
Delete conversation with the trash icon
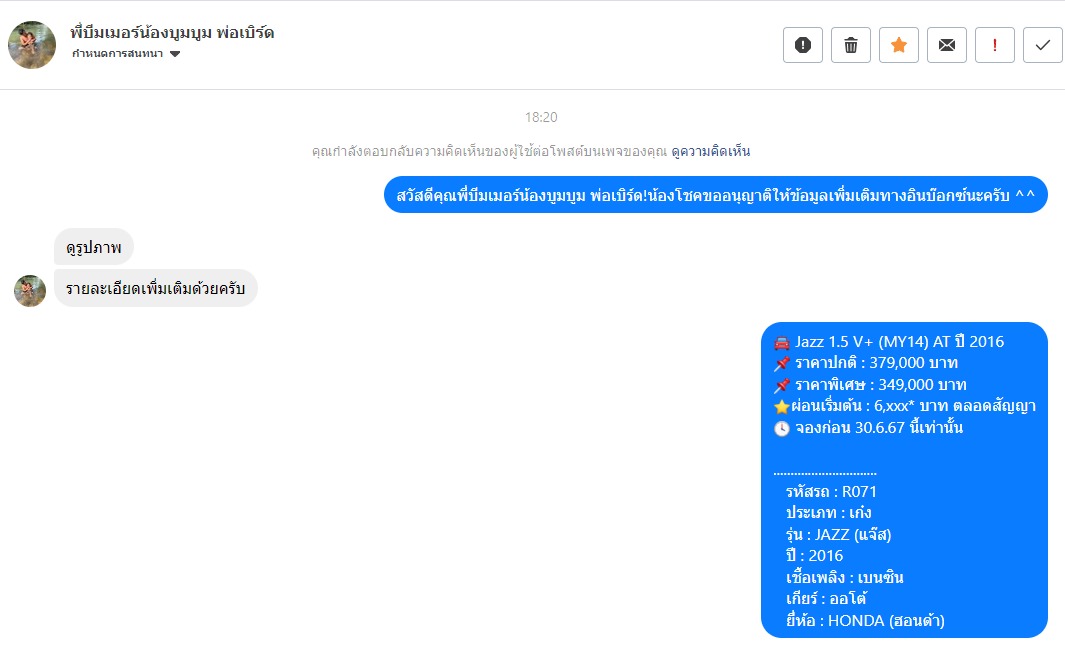coord(850,45)
